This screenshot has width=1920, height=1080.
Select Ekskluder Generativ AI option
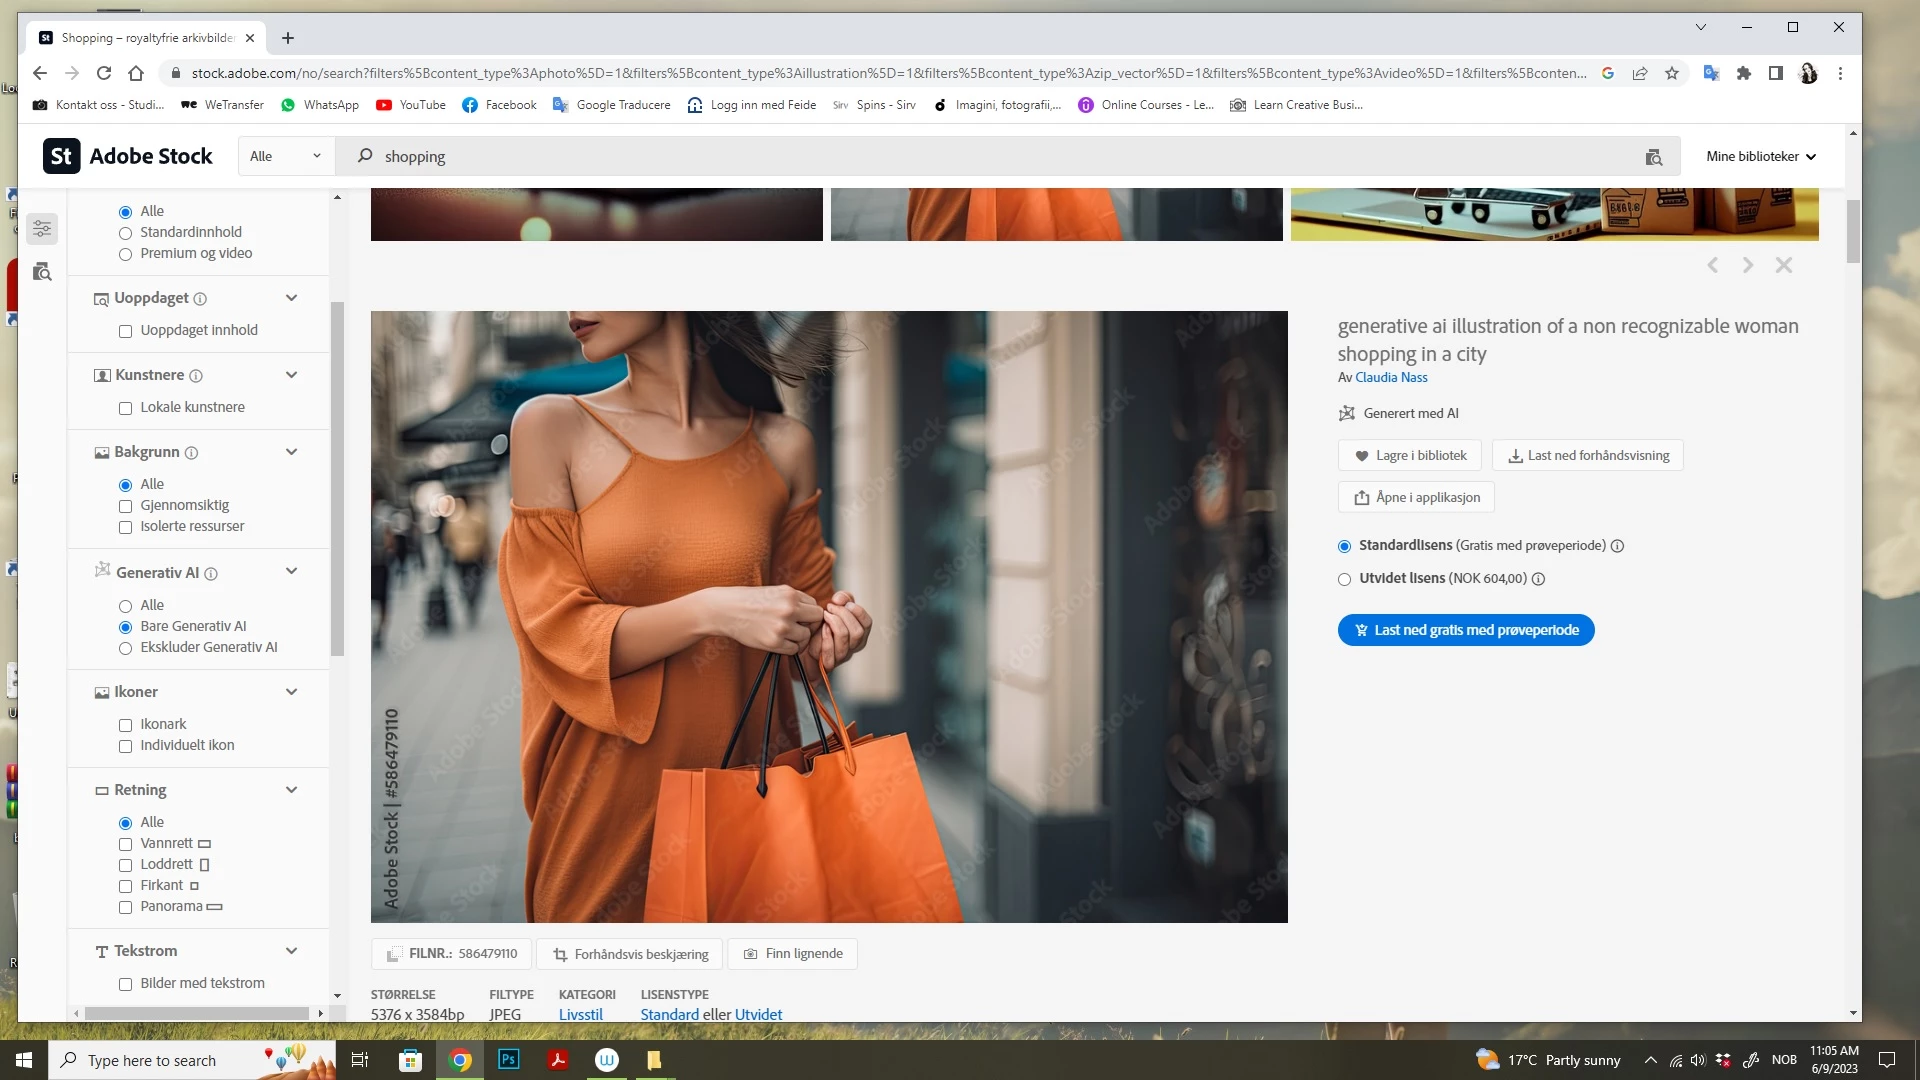126,648
